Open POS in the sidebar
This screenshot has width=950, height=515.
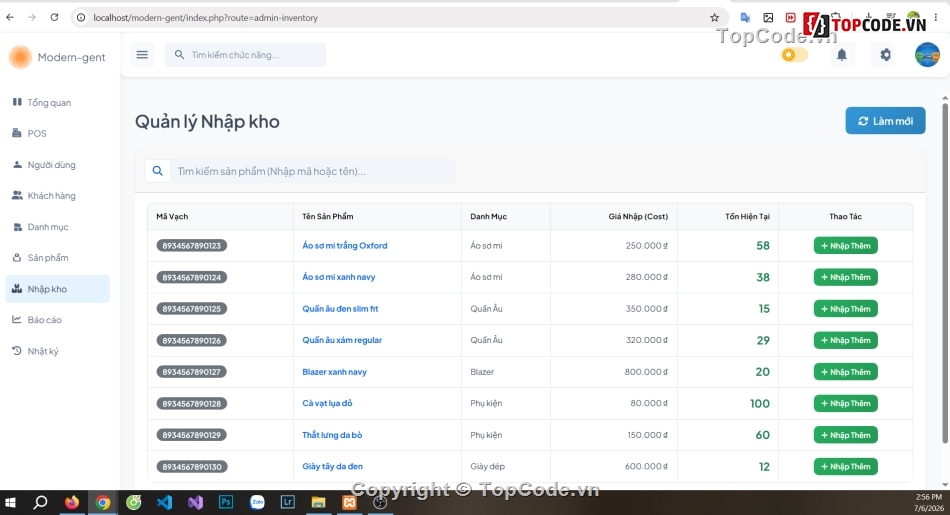58,133
